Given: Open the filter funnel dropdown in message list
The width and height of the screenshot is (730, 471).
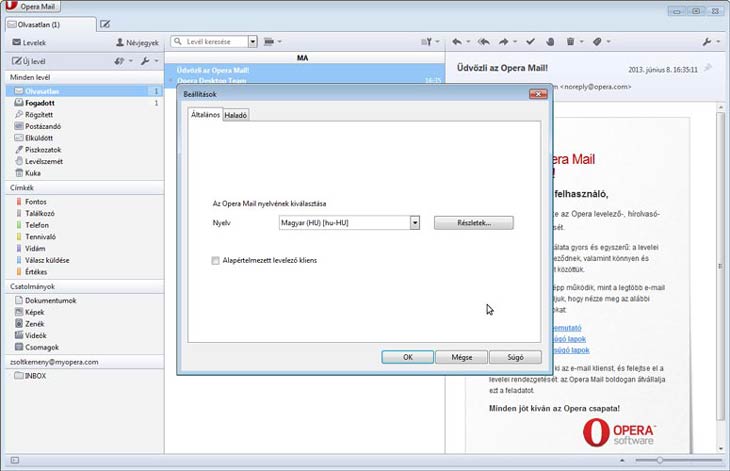Looking at the screenshot, I should pos(428,42).
